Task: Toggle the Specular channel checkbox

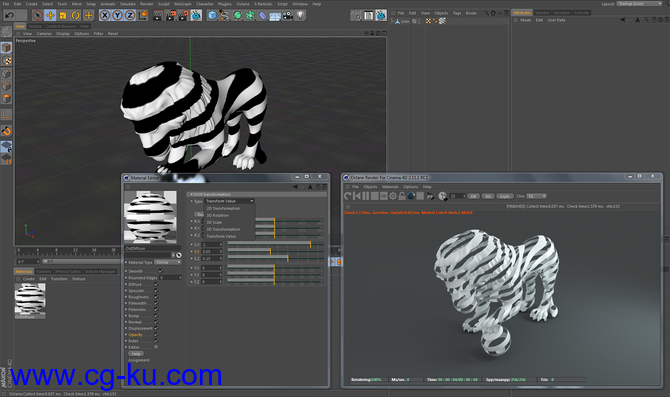Action: pos(156,291)
